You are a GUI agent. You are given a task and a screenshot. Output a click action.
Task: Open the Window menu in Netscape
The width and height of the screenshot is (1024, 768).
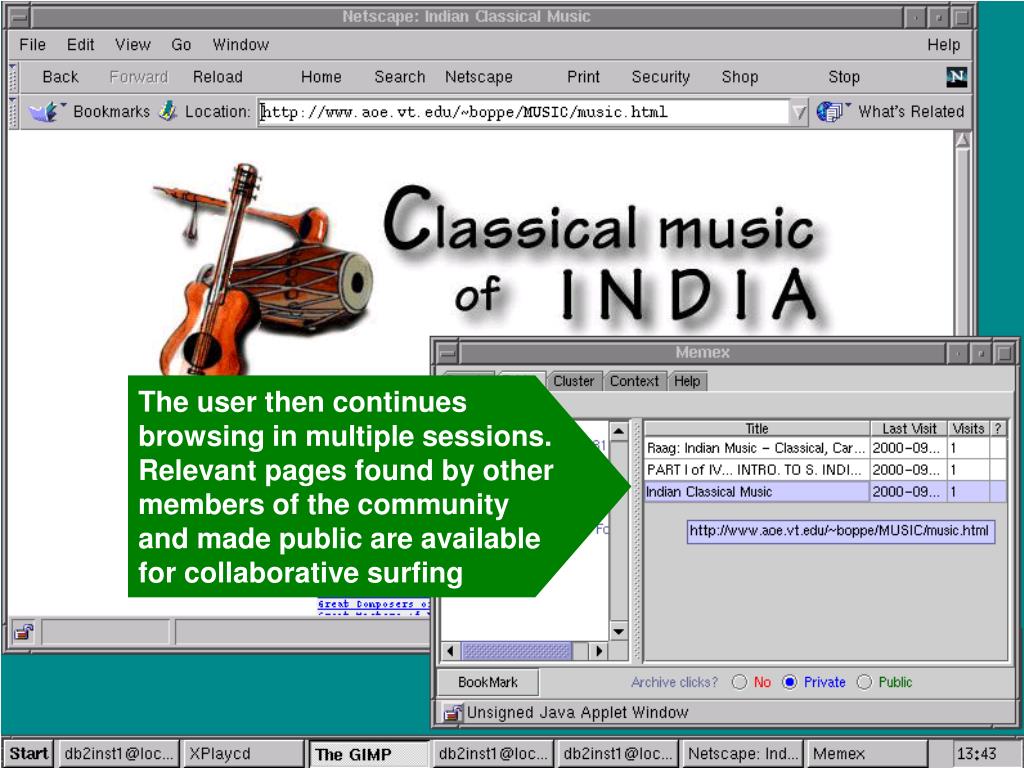(x=240, y=44)
